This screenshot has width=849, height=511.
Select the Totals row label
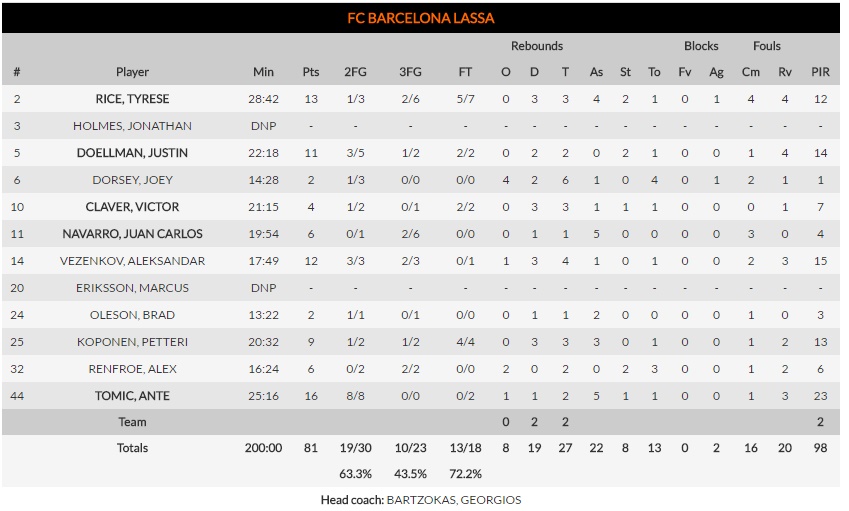(x=132, y=448)
